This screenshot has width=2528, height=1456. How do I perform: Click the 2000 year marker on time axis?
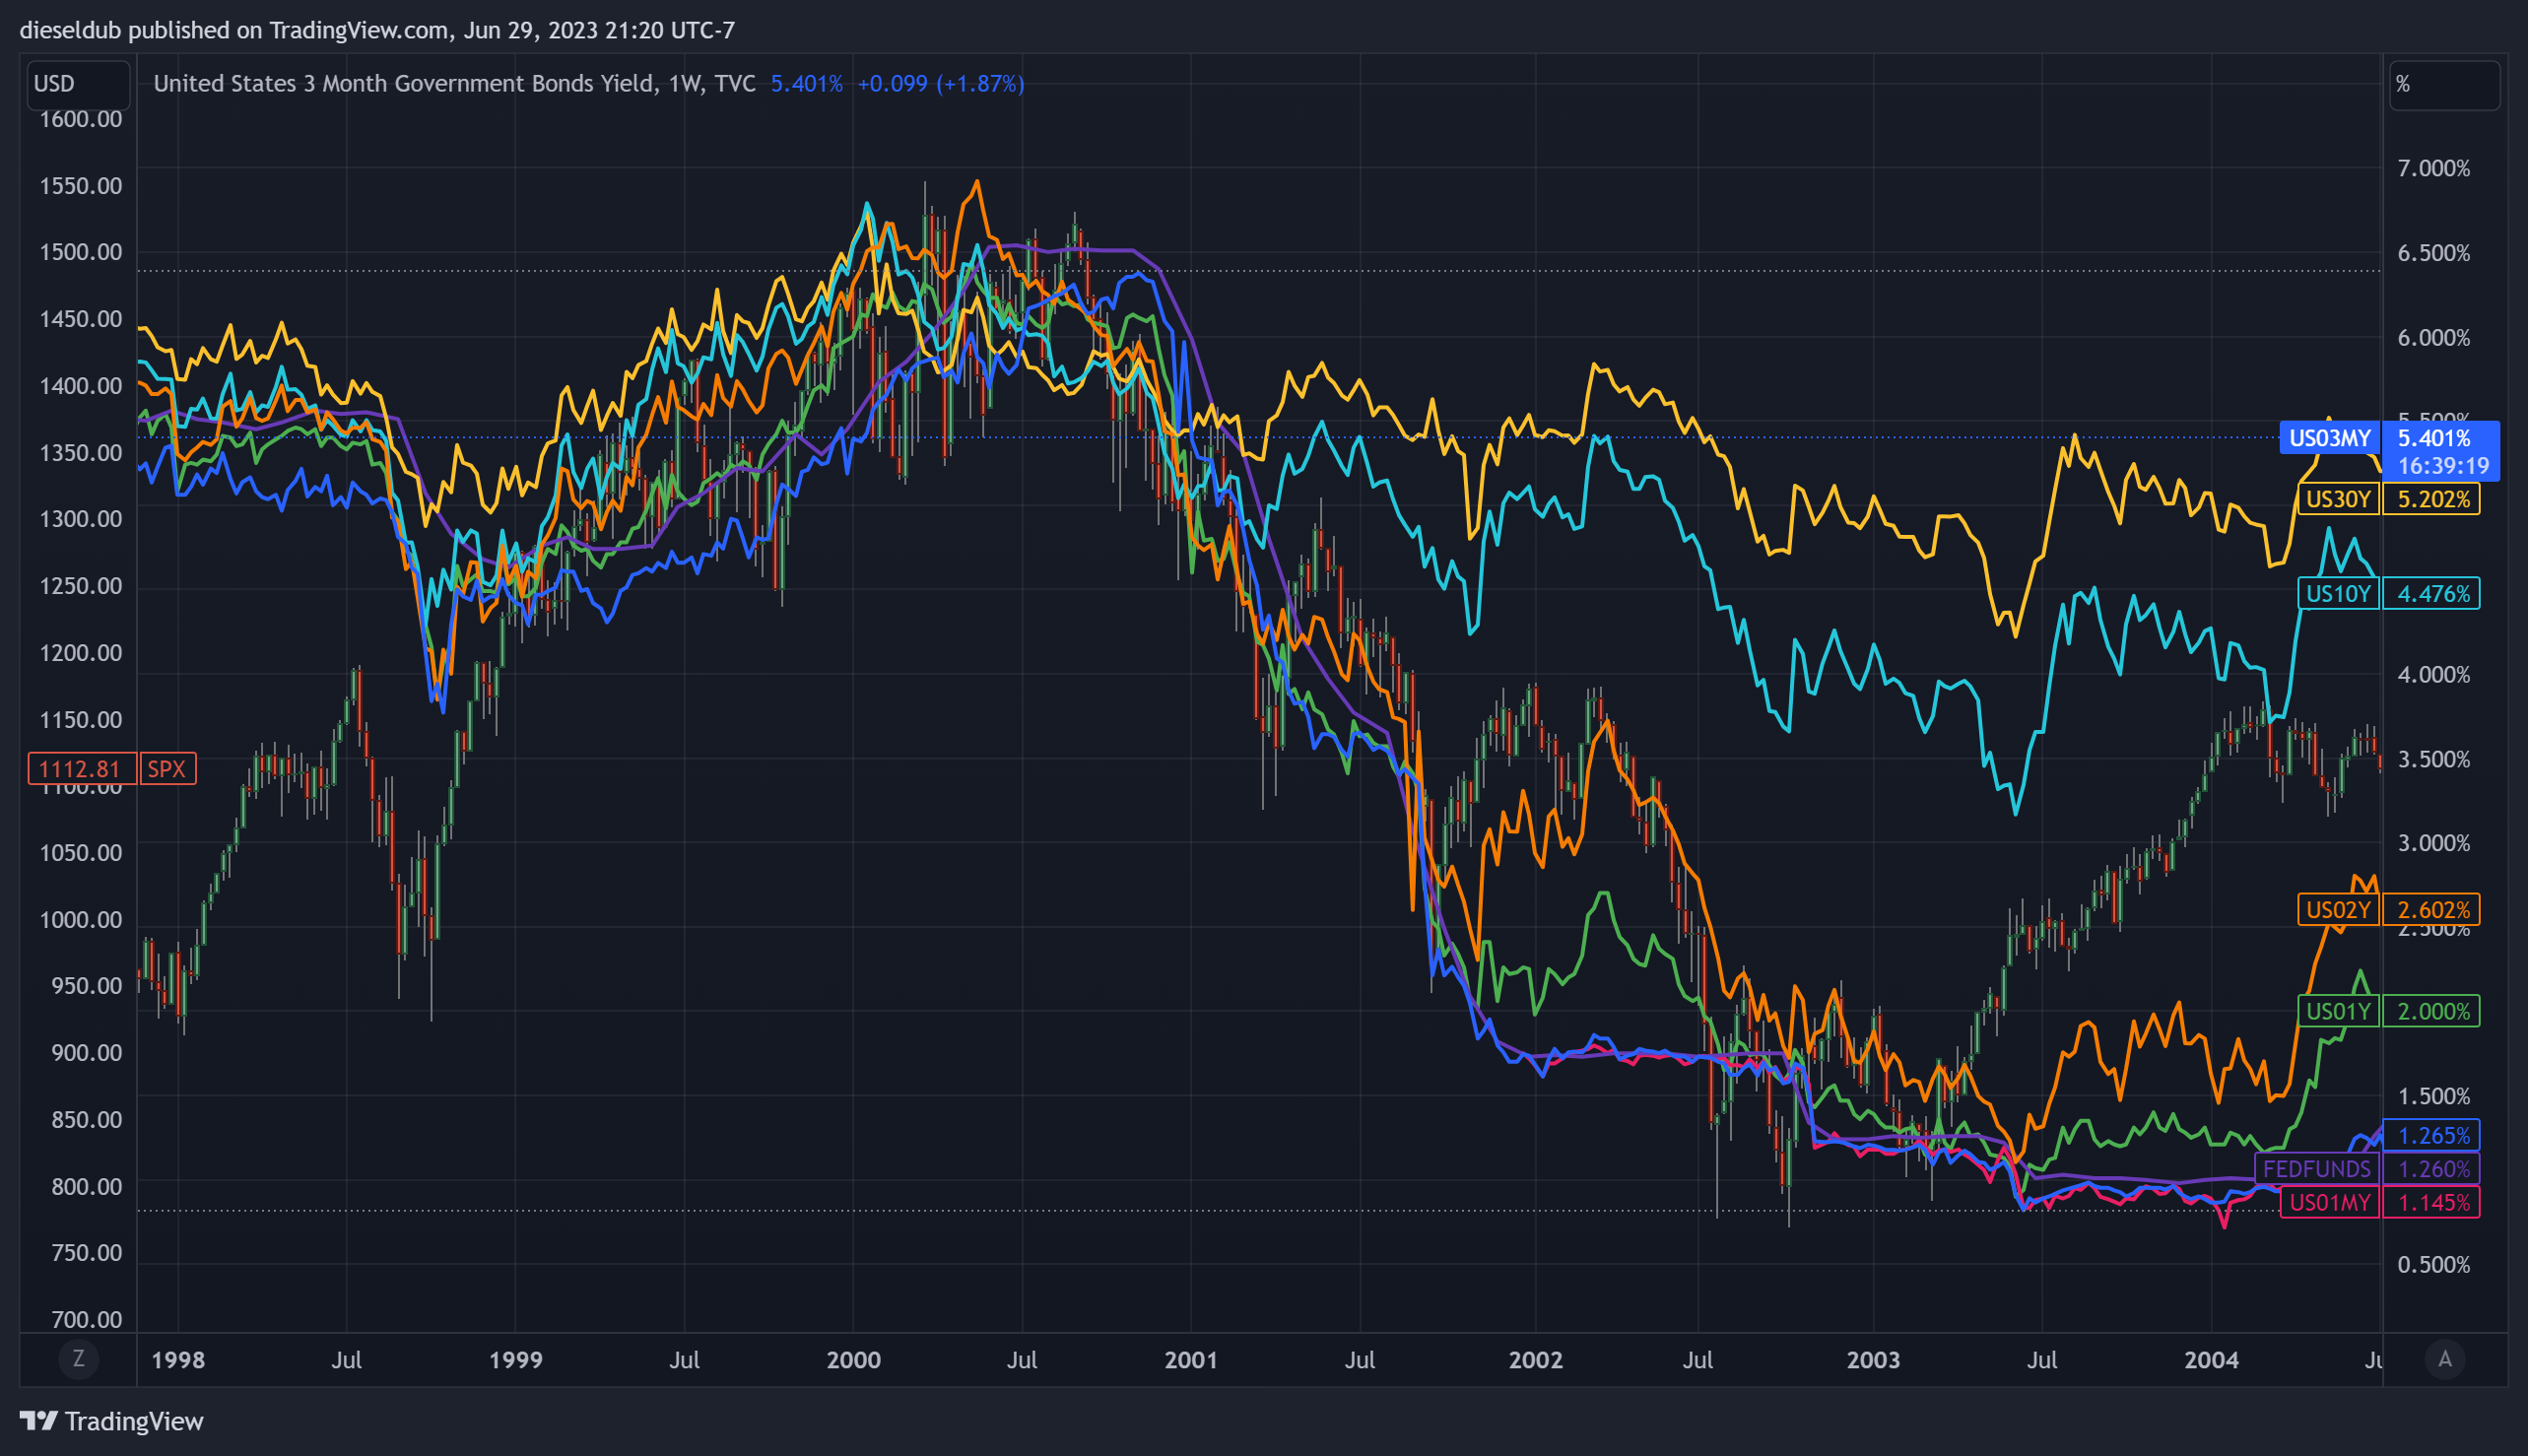click(x=853, y=1360)
